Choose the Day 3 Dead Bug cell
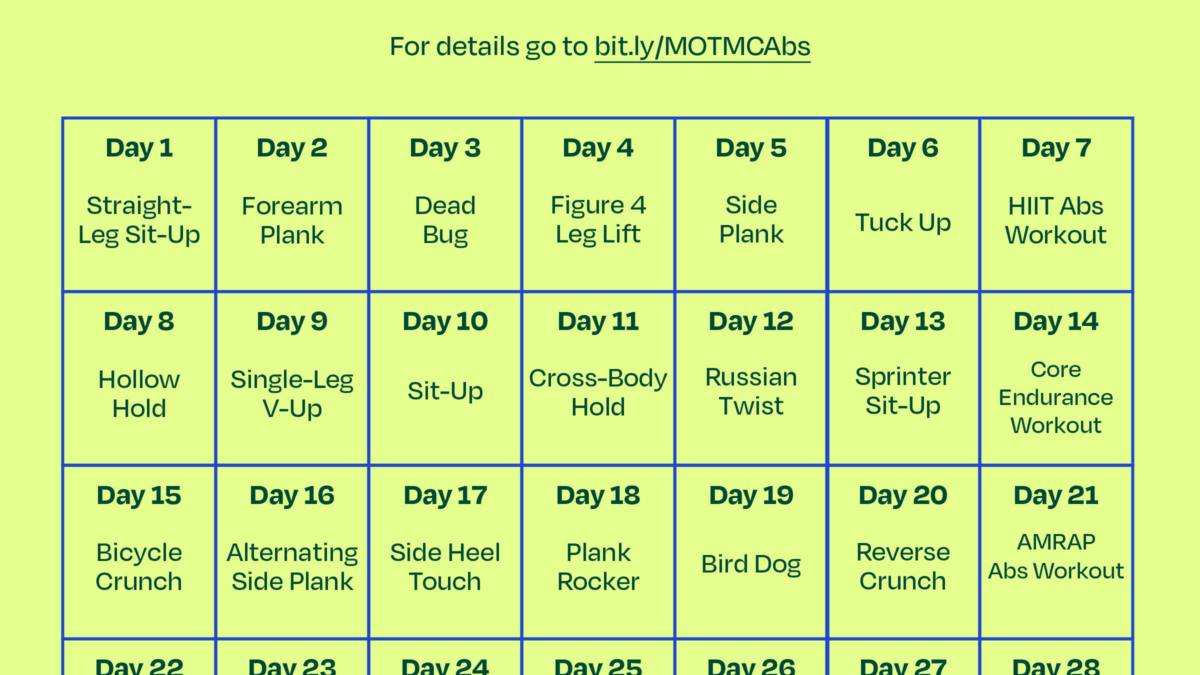The width and height of the screenshot is (1200, 675). 445,205
